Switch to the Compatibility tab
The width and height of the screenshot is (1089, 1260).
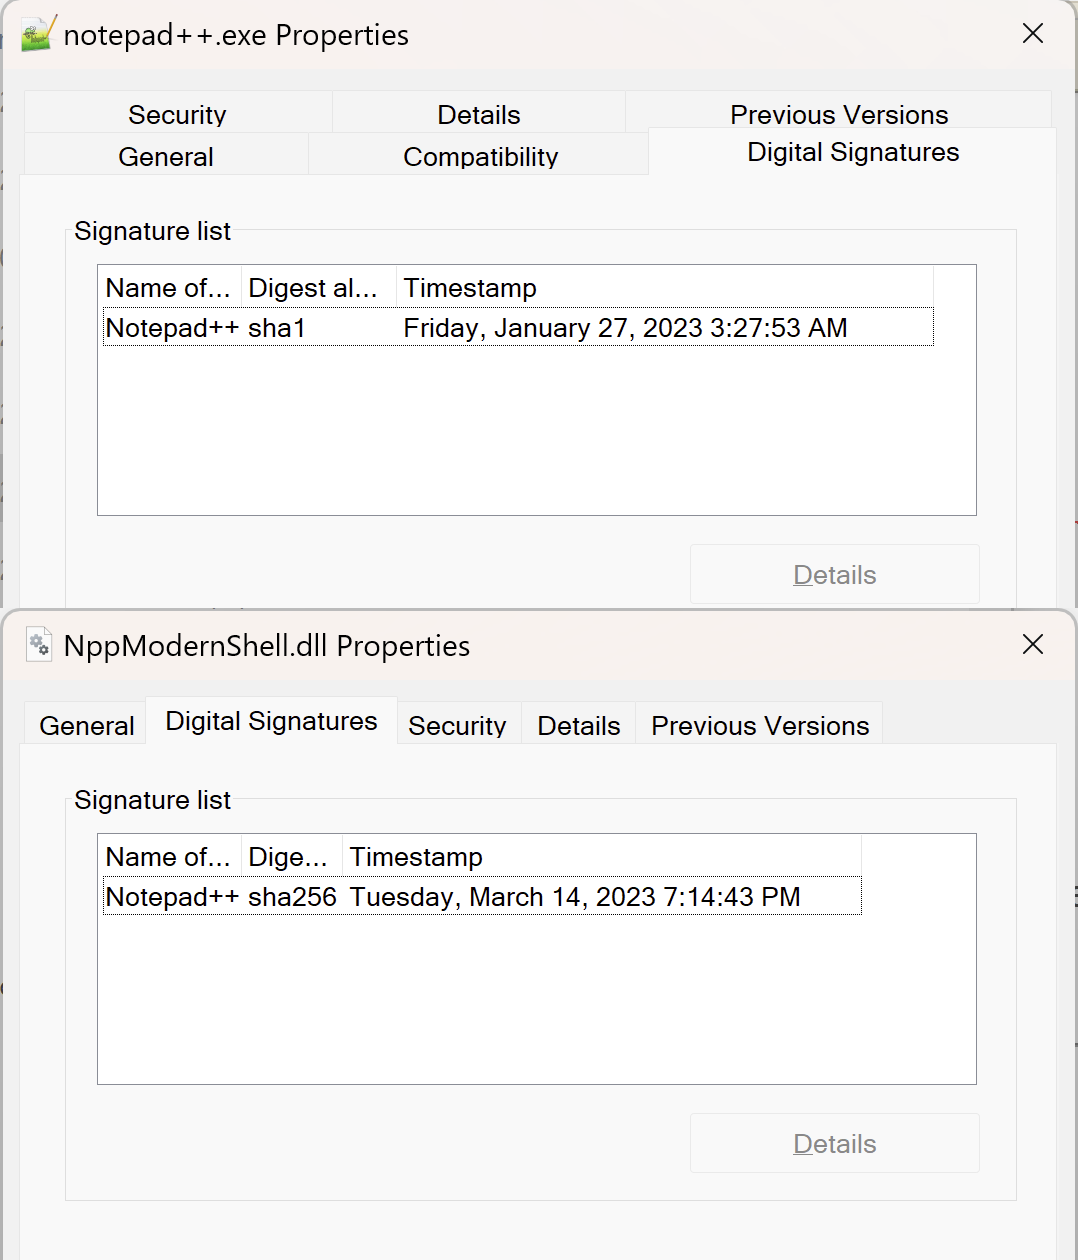click(480, 156)
